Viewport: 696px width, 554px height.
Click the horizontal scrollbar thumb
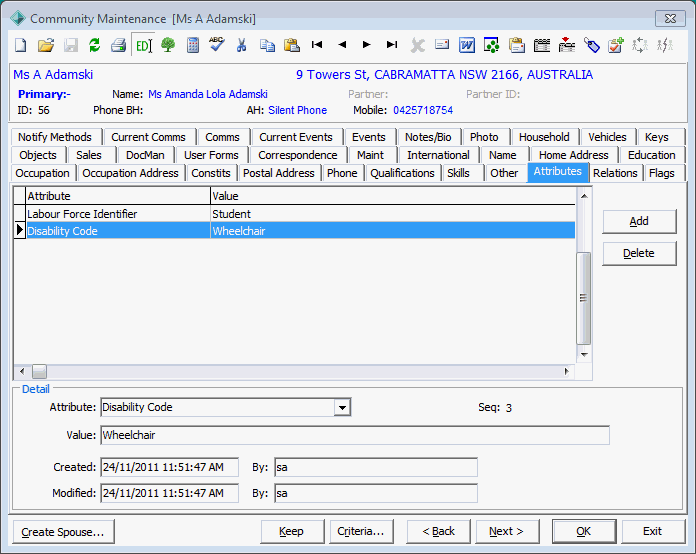39,371
